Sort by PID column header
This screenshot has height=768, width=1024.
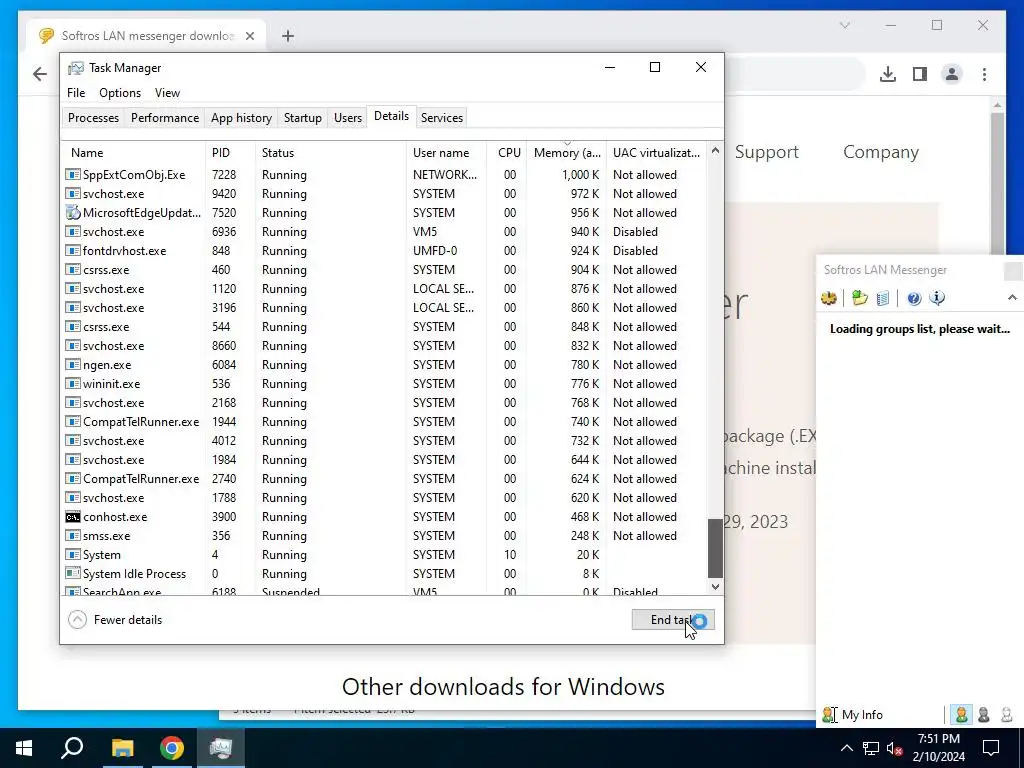(230, 153)
